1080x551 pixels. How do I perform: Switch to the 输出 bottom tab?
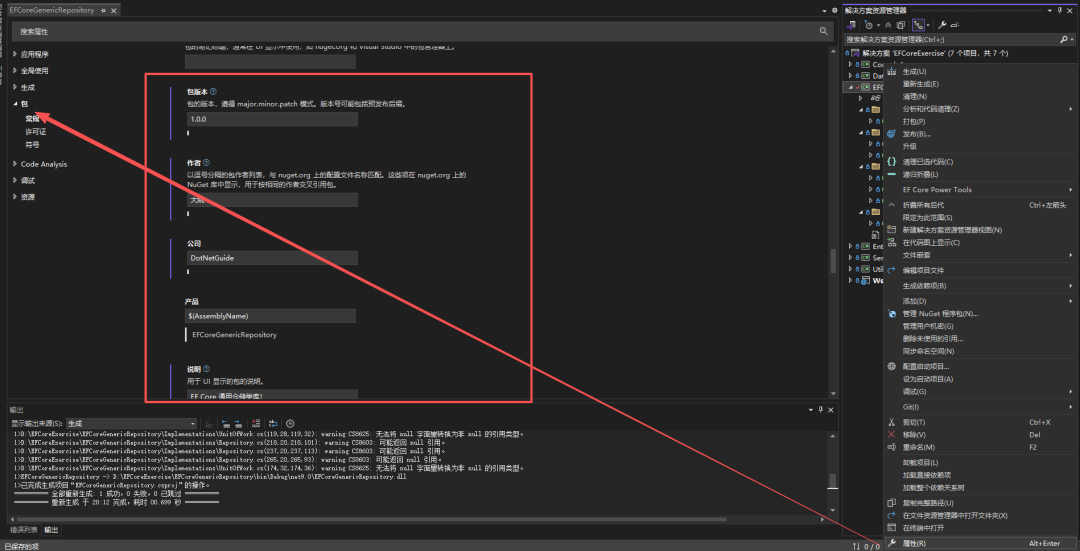[52, 530]
